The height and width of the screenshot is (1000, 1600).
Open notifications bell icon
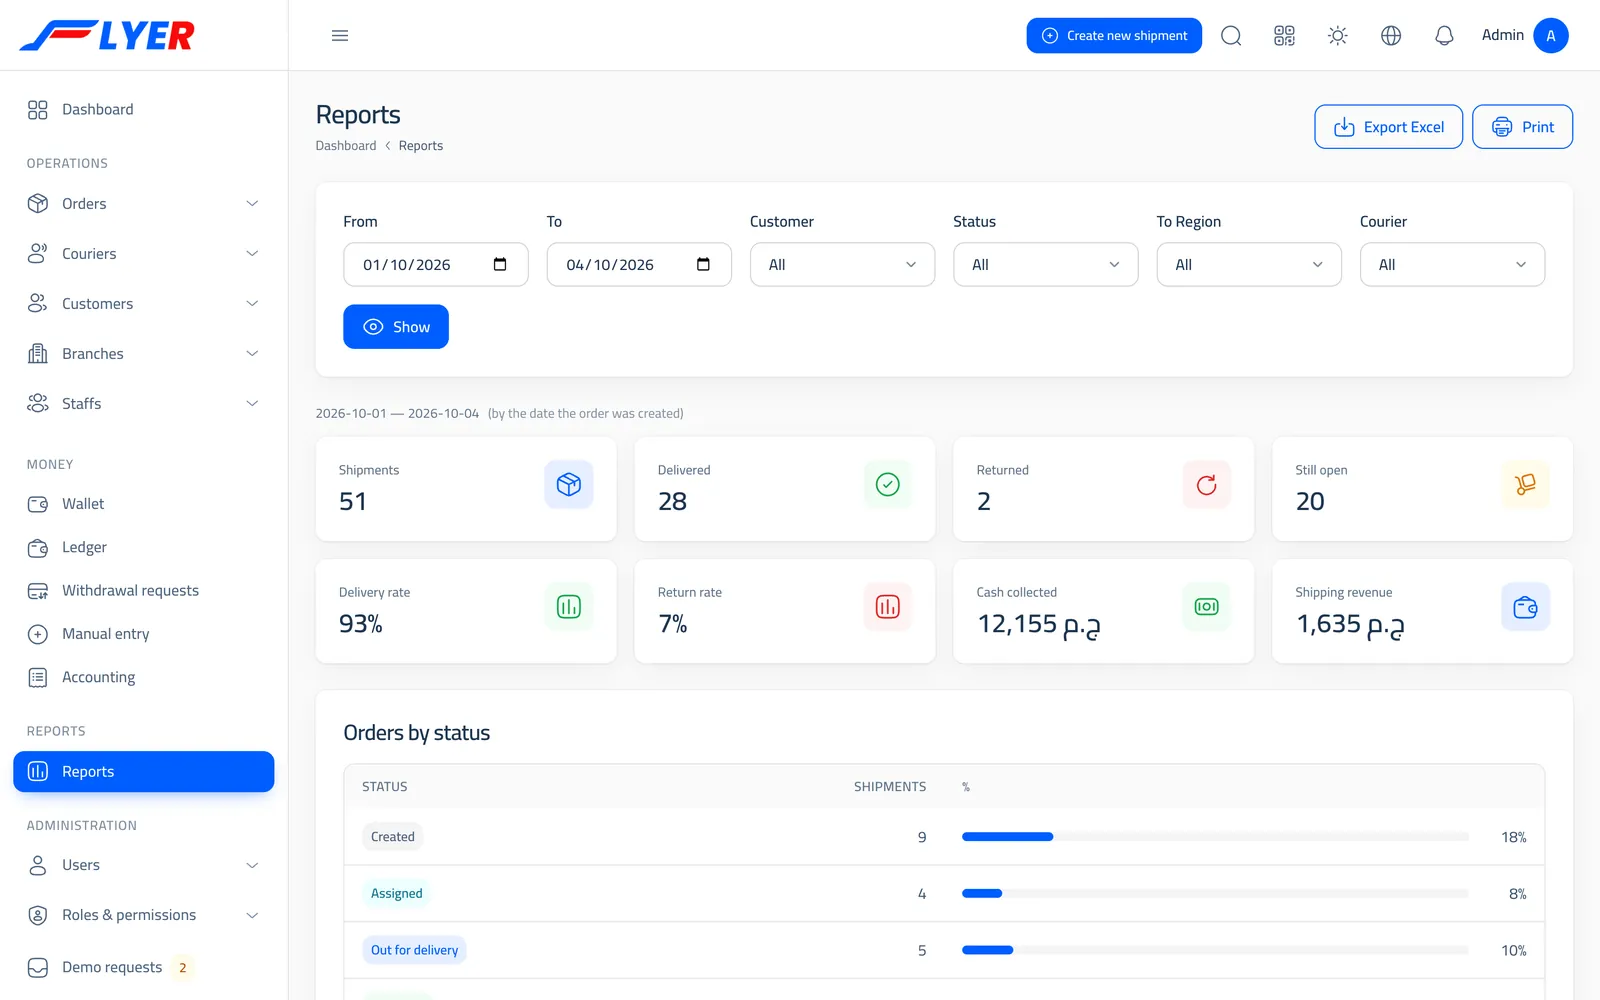click(x=1444, y=36)
